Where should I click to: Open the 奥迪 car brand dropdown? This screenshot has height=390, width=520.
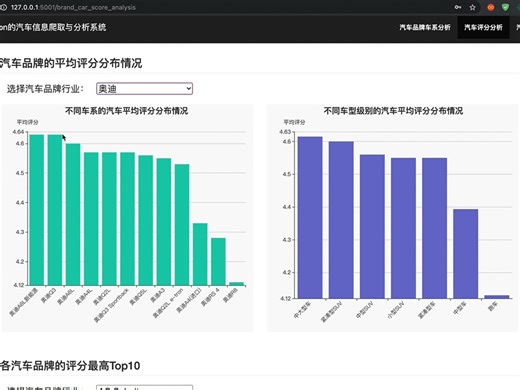tap(144, 89)
